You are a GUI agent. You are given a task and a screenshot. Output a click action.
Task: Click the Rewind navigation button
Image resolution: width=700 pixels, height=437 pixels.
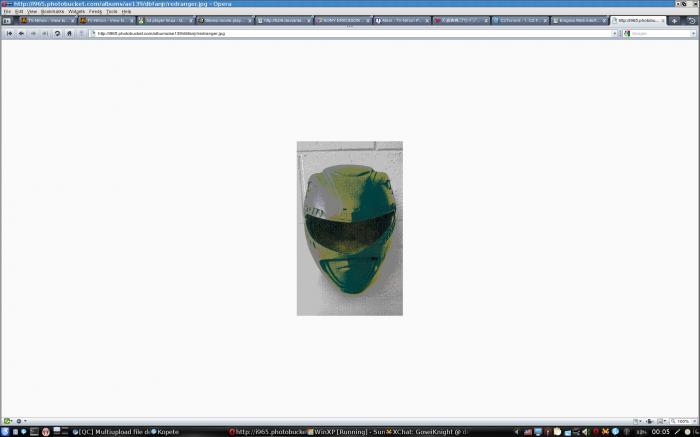tap(9, 33)
